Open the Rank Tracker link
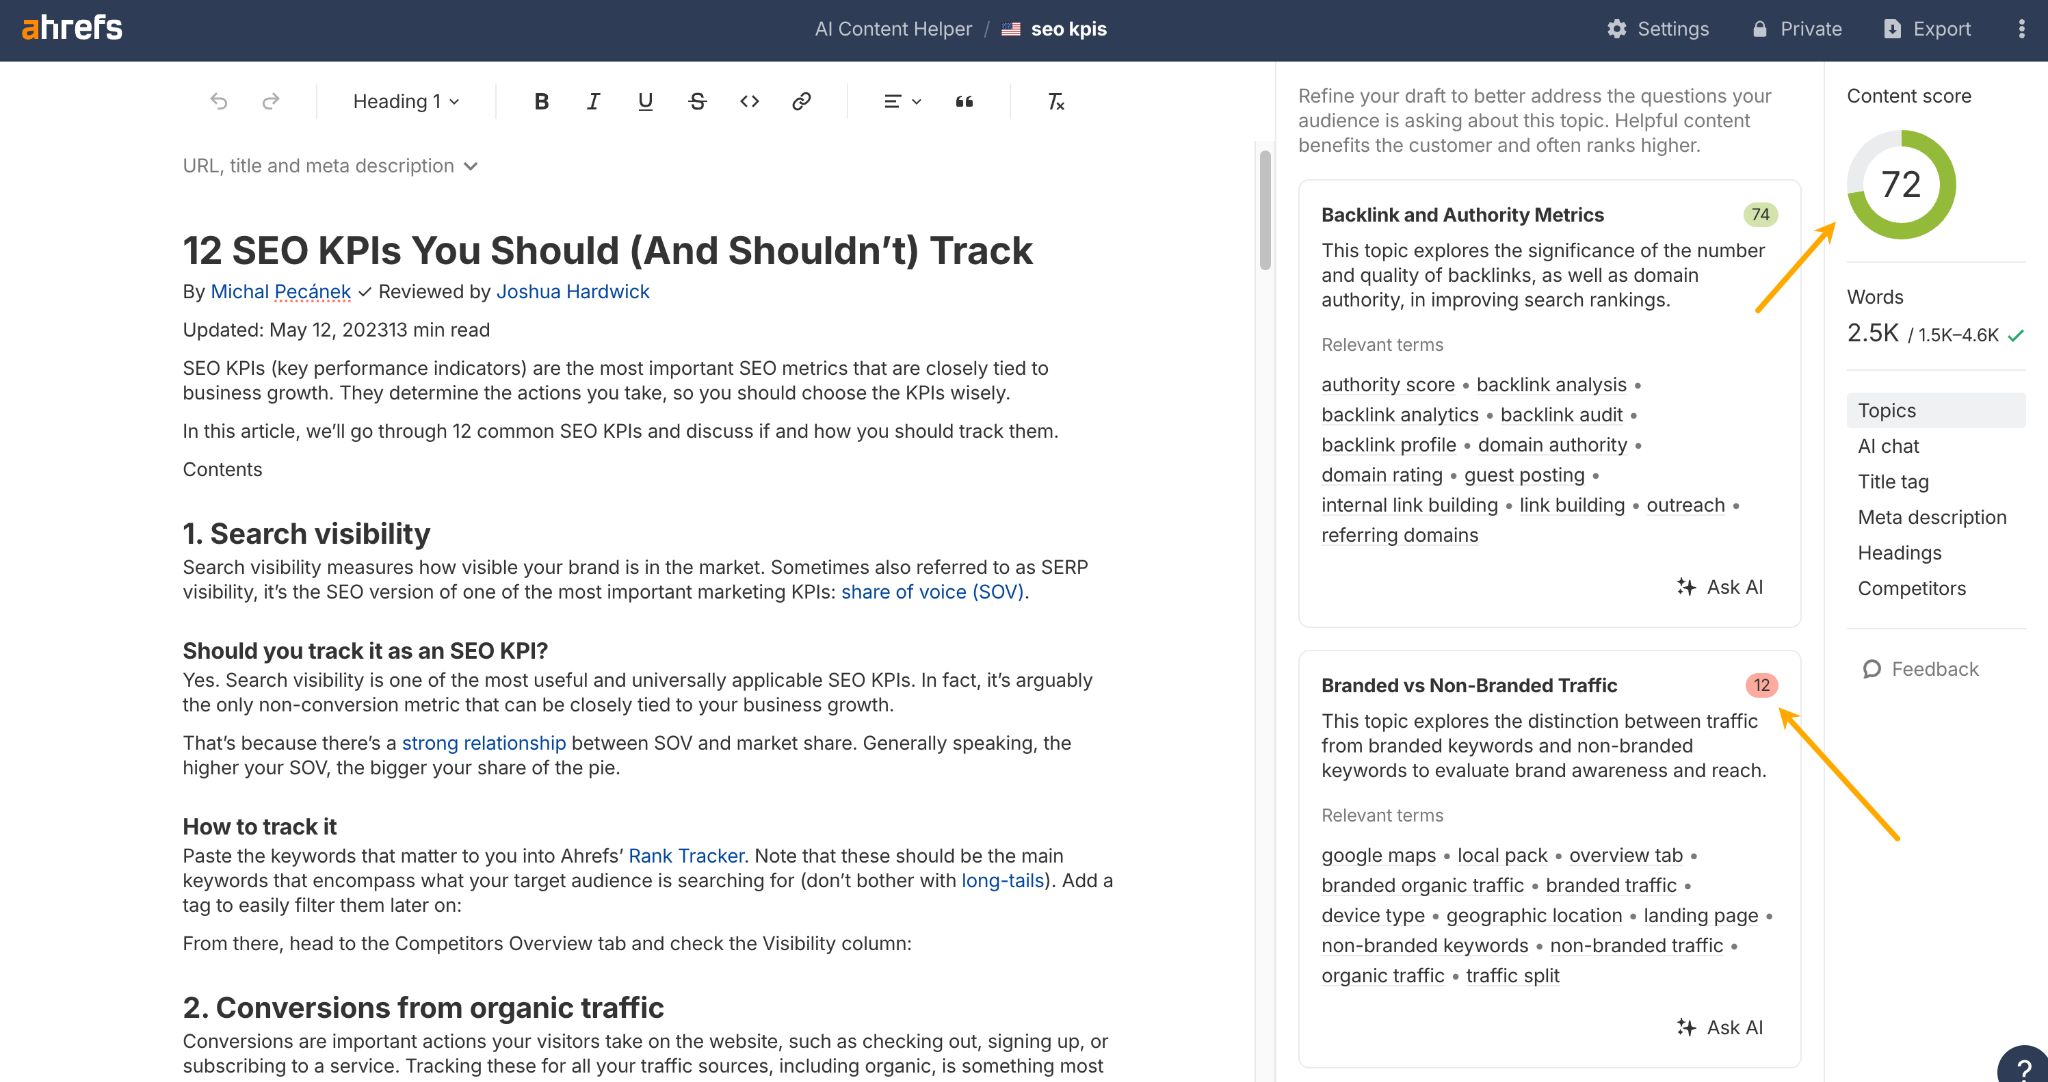The height and width of the screenshot is (1082, 2048). click(x=687, y=855)
